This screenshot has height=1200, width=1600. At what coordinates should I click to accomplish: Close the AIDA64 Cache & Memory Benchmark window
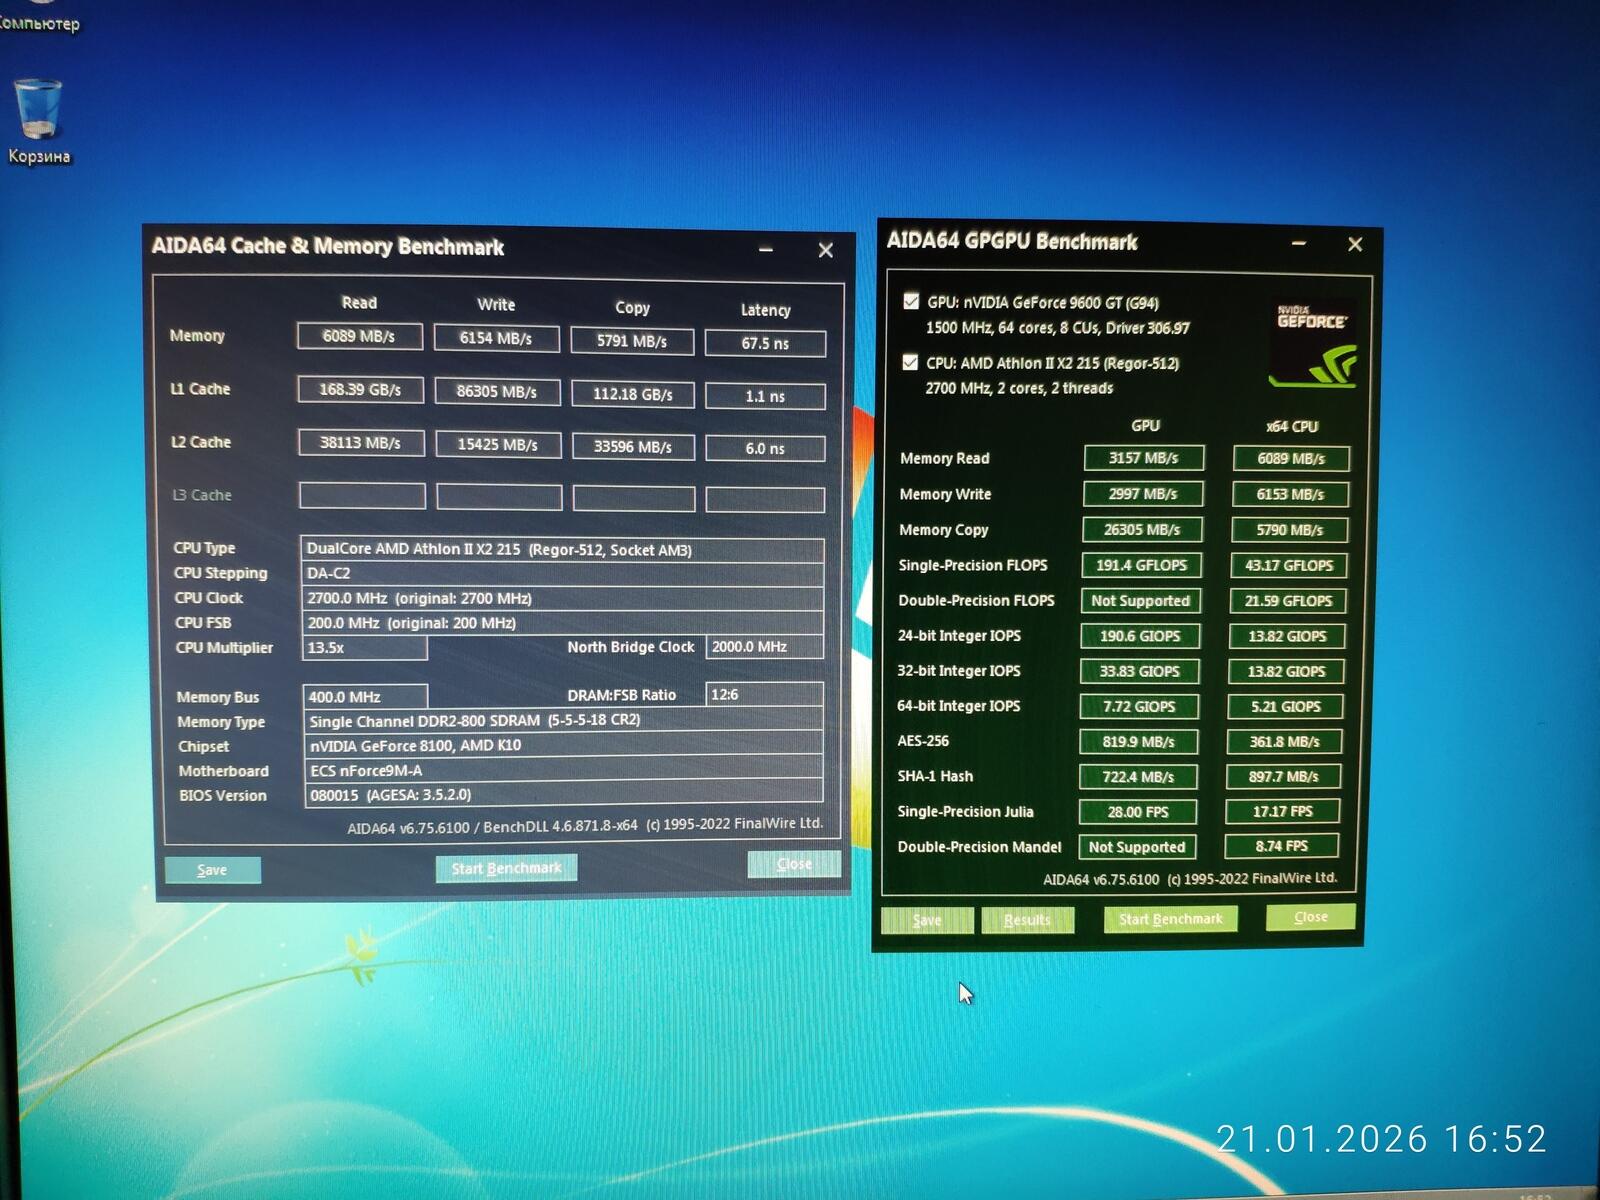coord(825,250)
